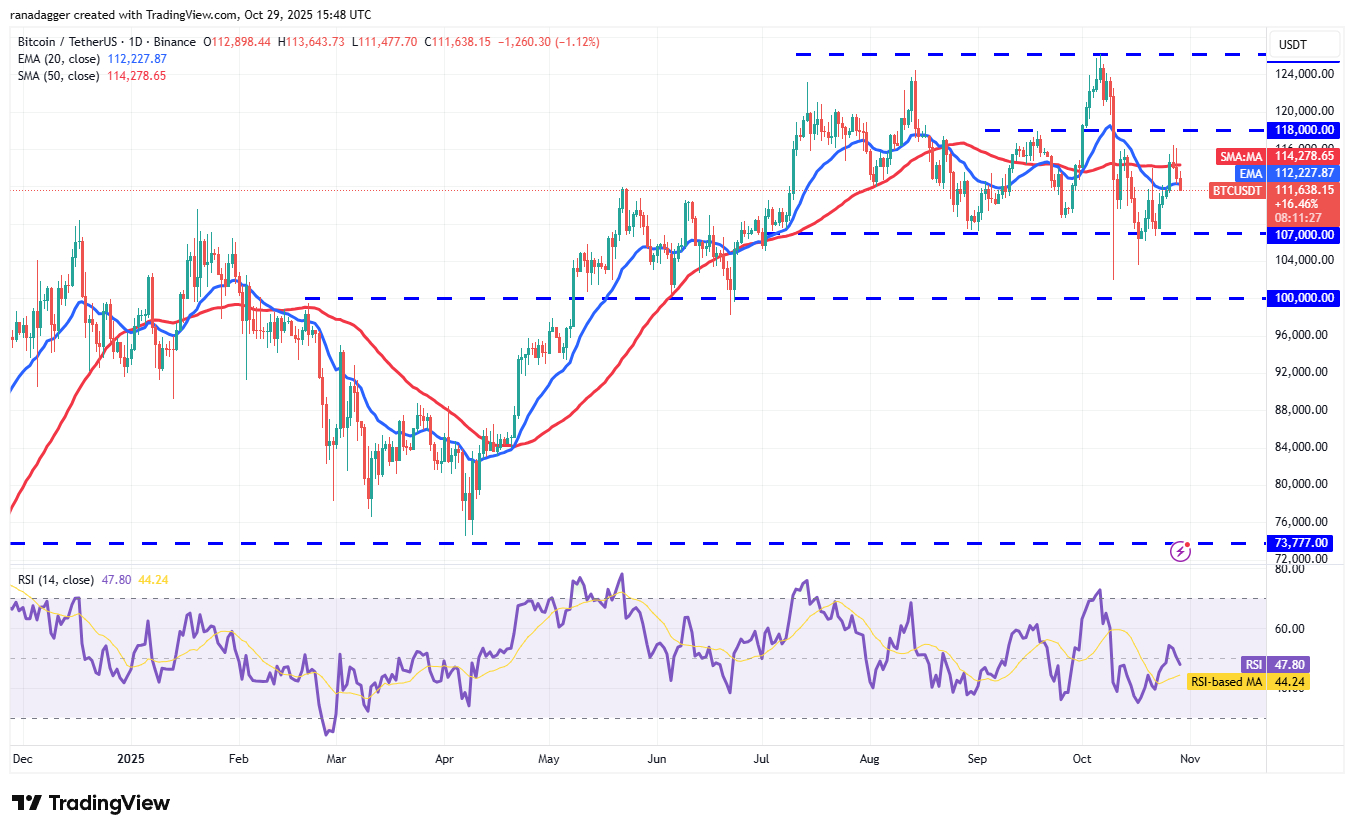Viewport: 1354px width, 833px height.
Task: Click the 118,000.00 resistance level label
Action: (x=1303, y=130)
